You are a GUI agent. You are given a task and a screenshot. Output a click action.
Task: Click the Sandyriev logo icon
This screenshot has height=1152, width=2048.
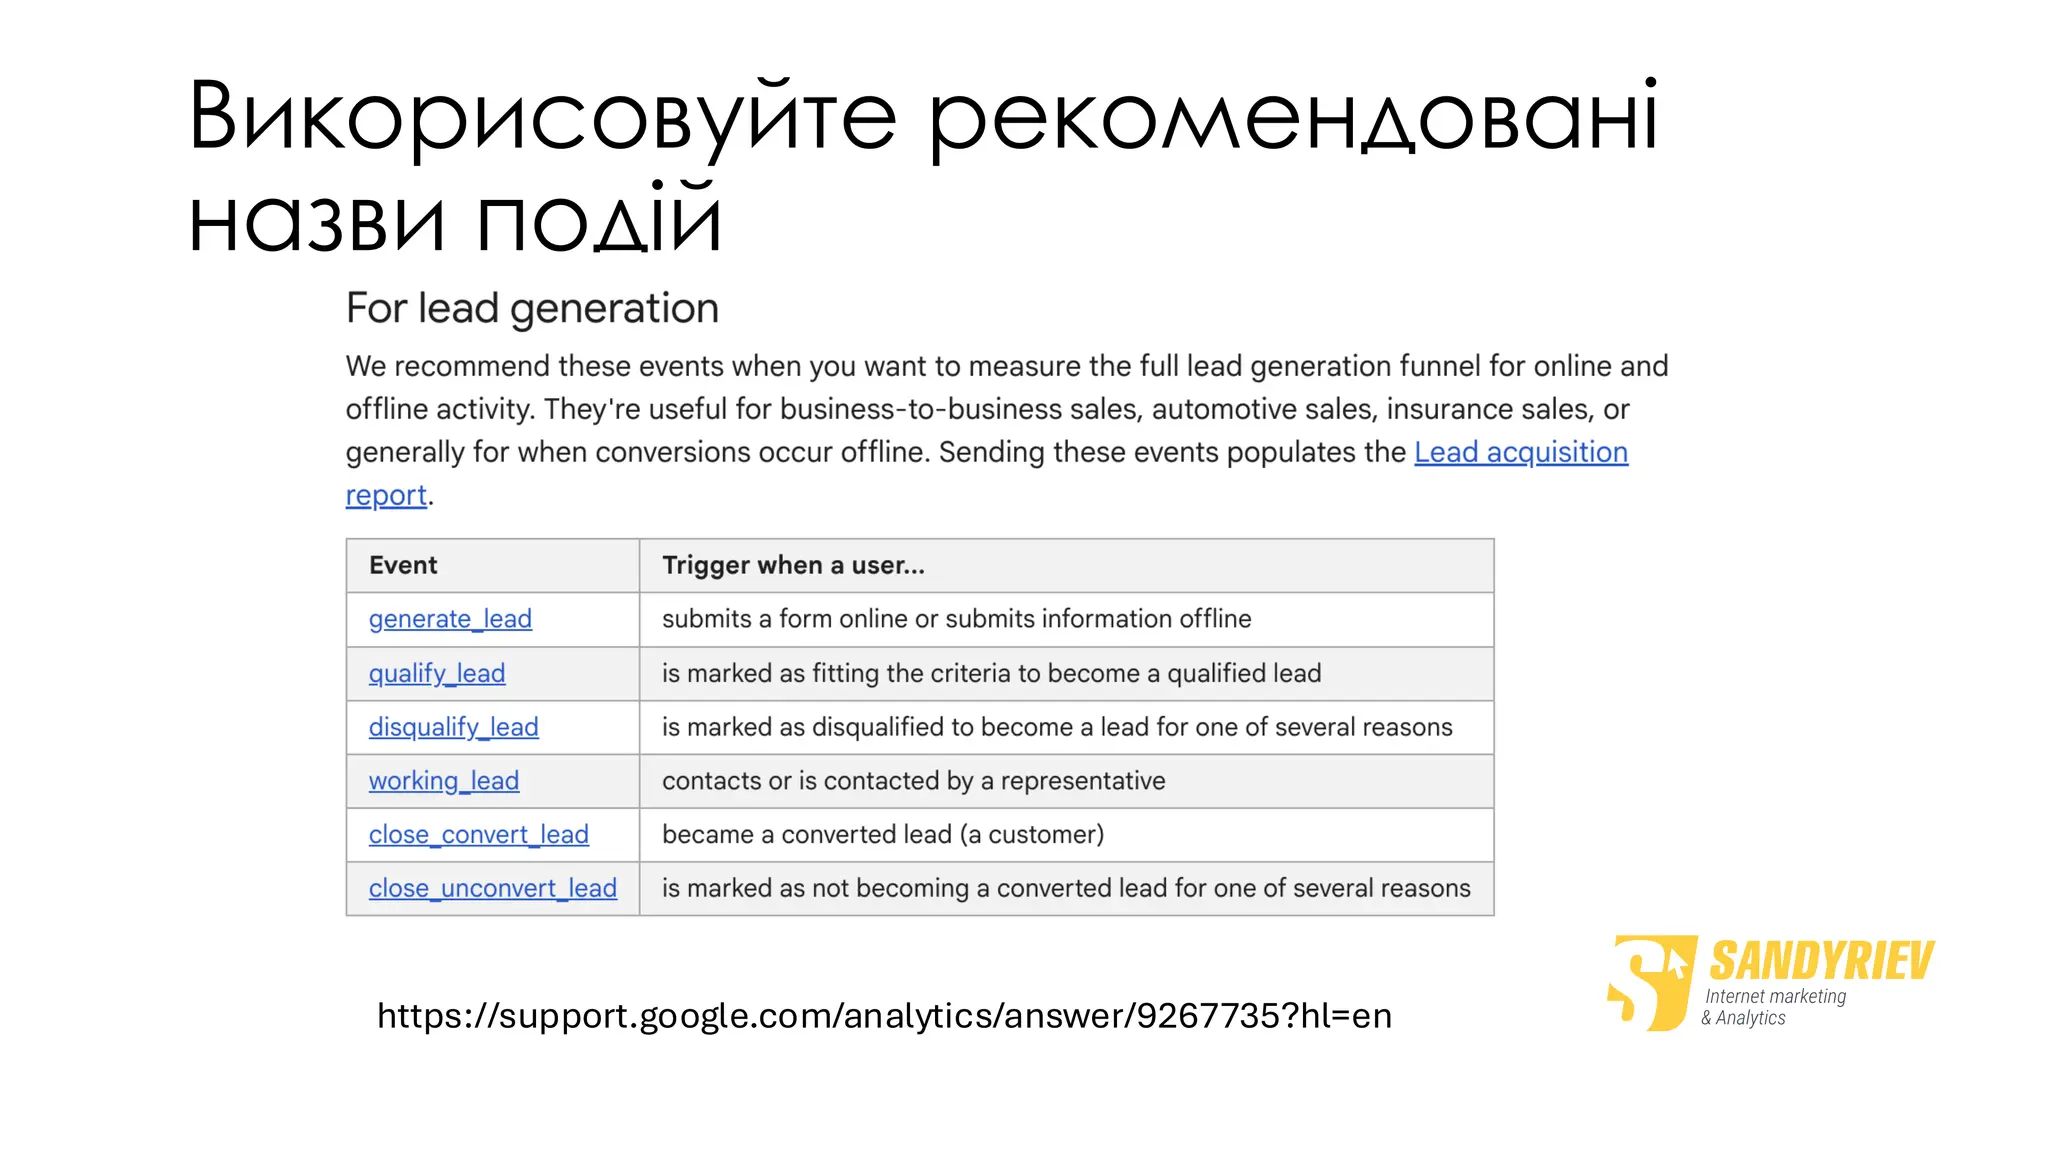pyautogui.click(x=1651, y=983)
